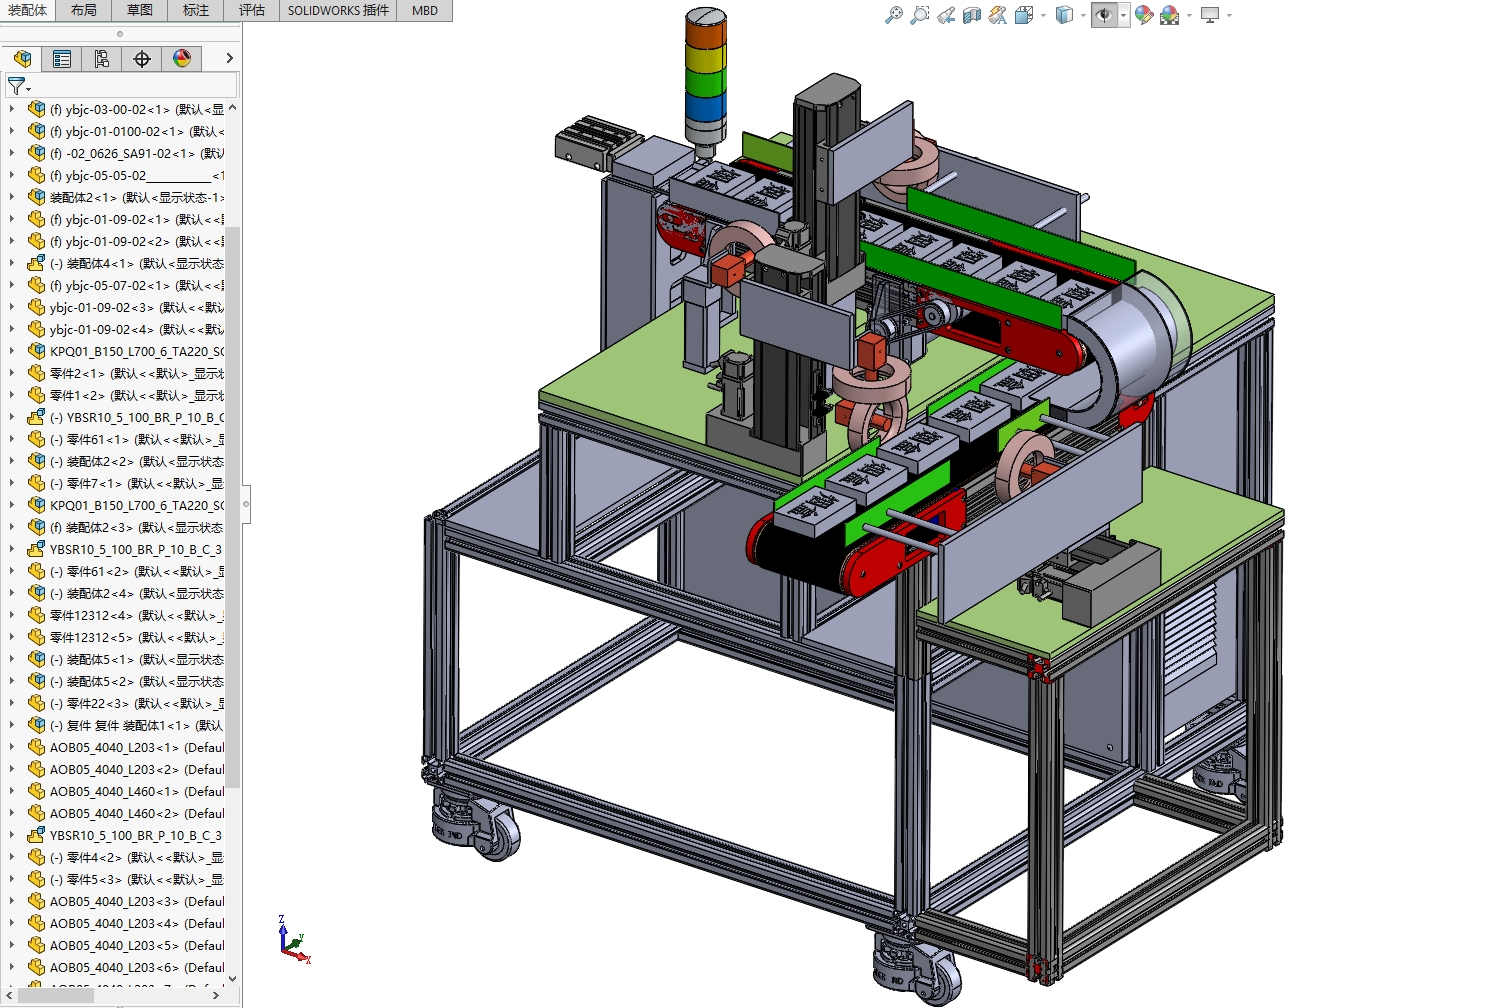Click the Edit Appearance icon
This screenshot has width=1490, height=1008.
[1144, 15]
